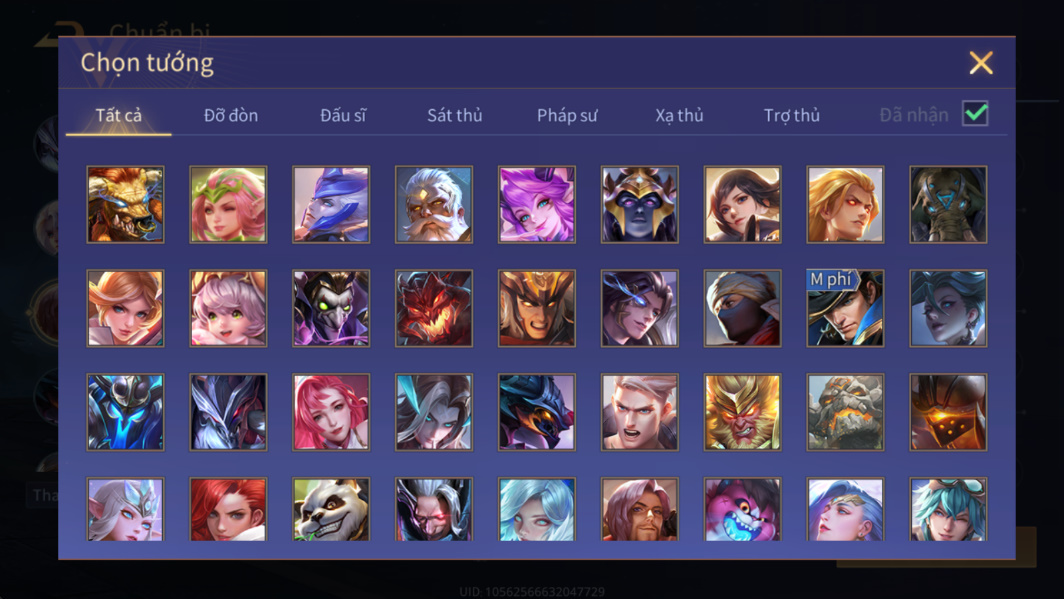Select the stone golem hero portrait
This screenshot has height=599, width=1064.
coord(845,412)
